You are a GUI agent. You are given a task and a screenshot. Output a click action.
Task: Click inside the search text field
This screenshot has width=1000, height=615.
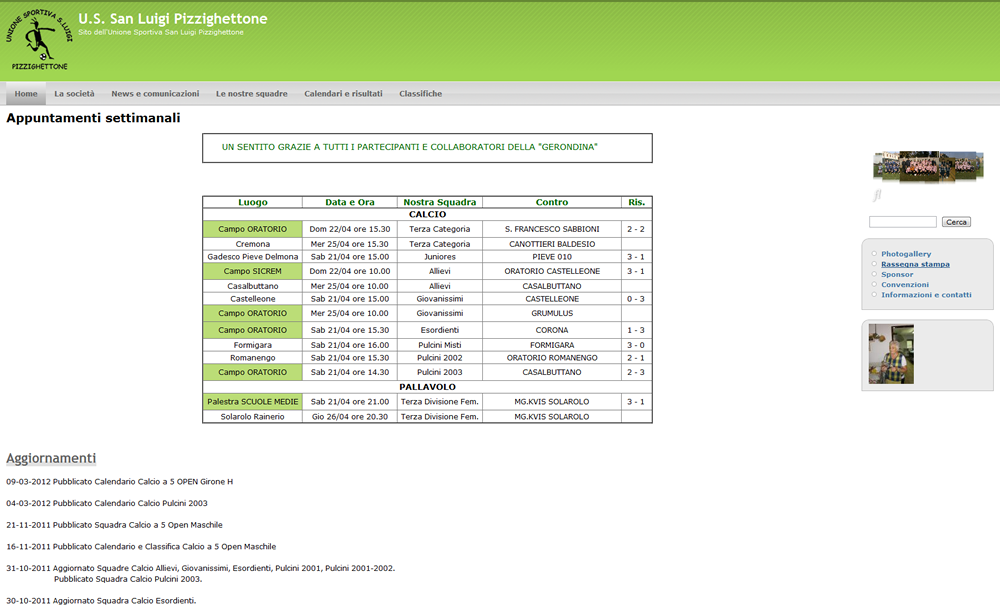902,222
